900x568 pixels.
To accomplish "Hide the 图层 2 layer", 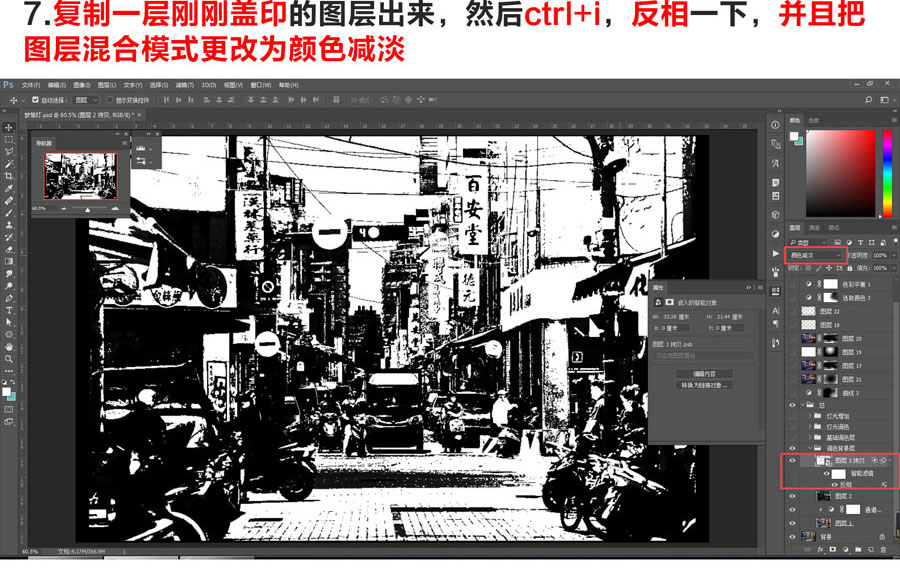I will point(793,496).
